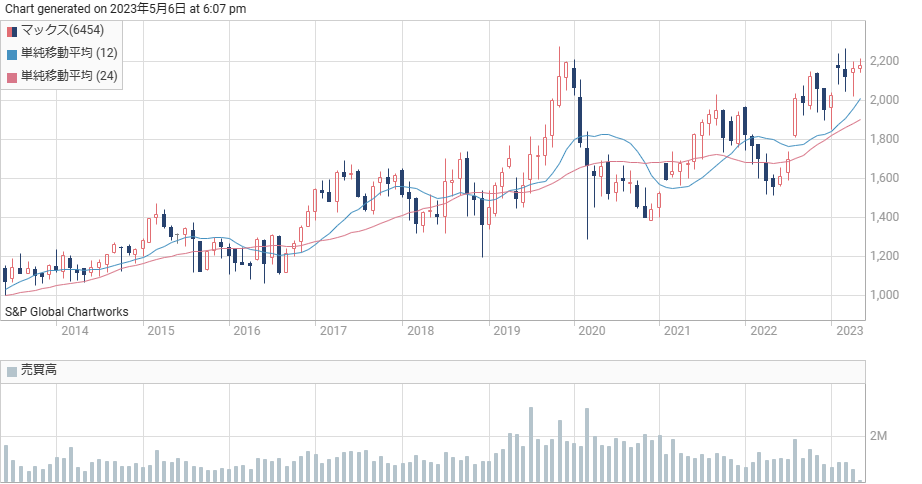Click the 2,000 price axis label
Image resolution: width=922 pixels, height=484 pixels.
click(x=884, y=100)
